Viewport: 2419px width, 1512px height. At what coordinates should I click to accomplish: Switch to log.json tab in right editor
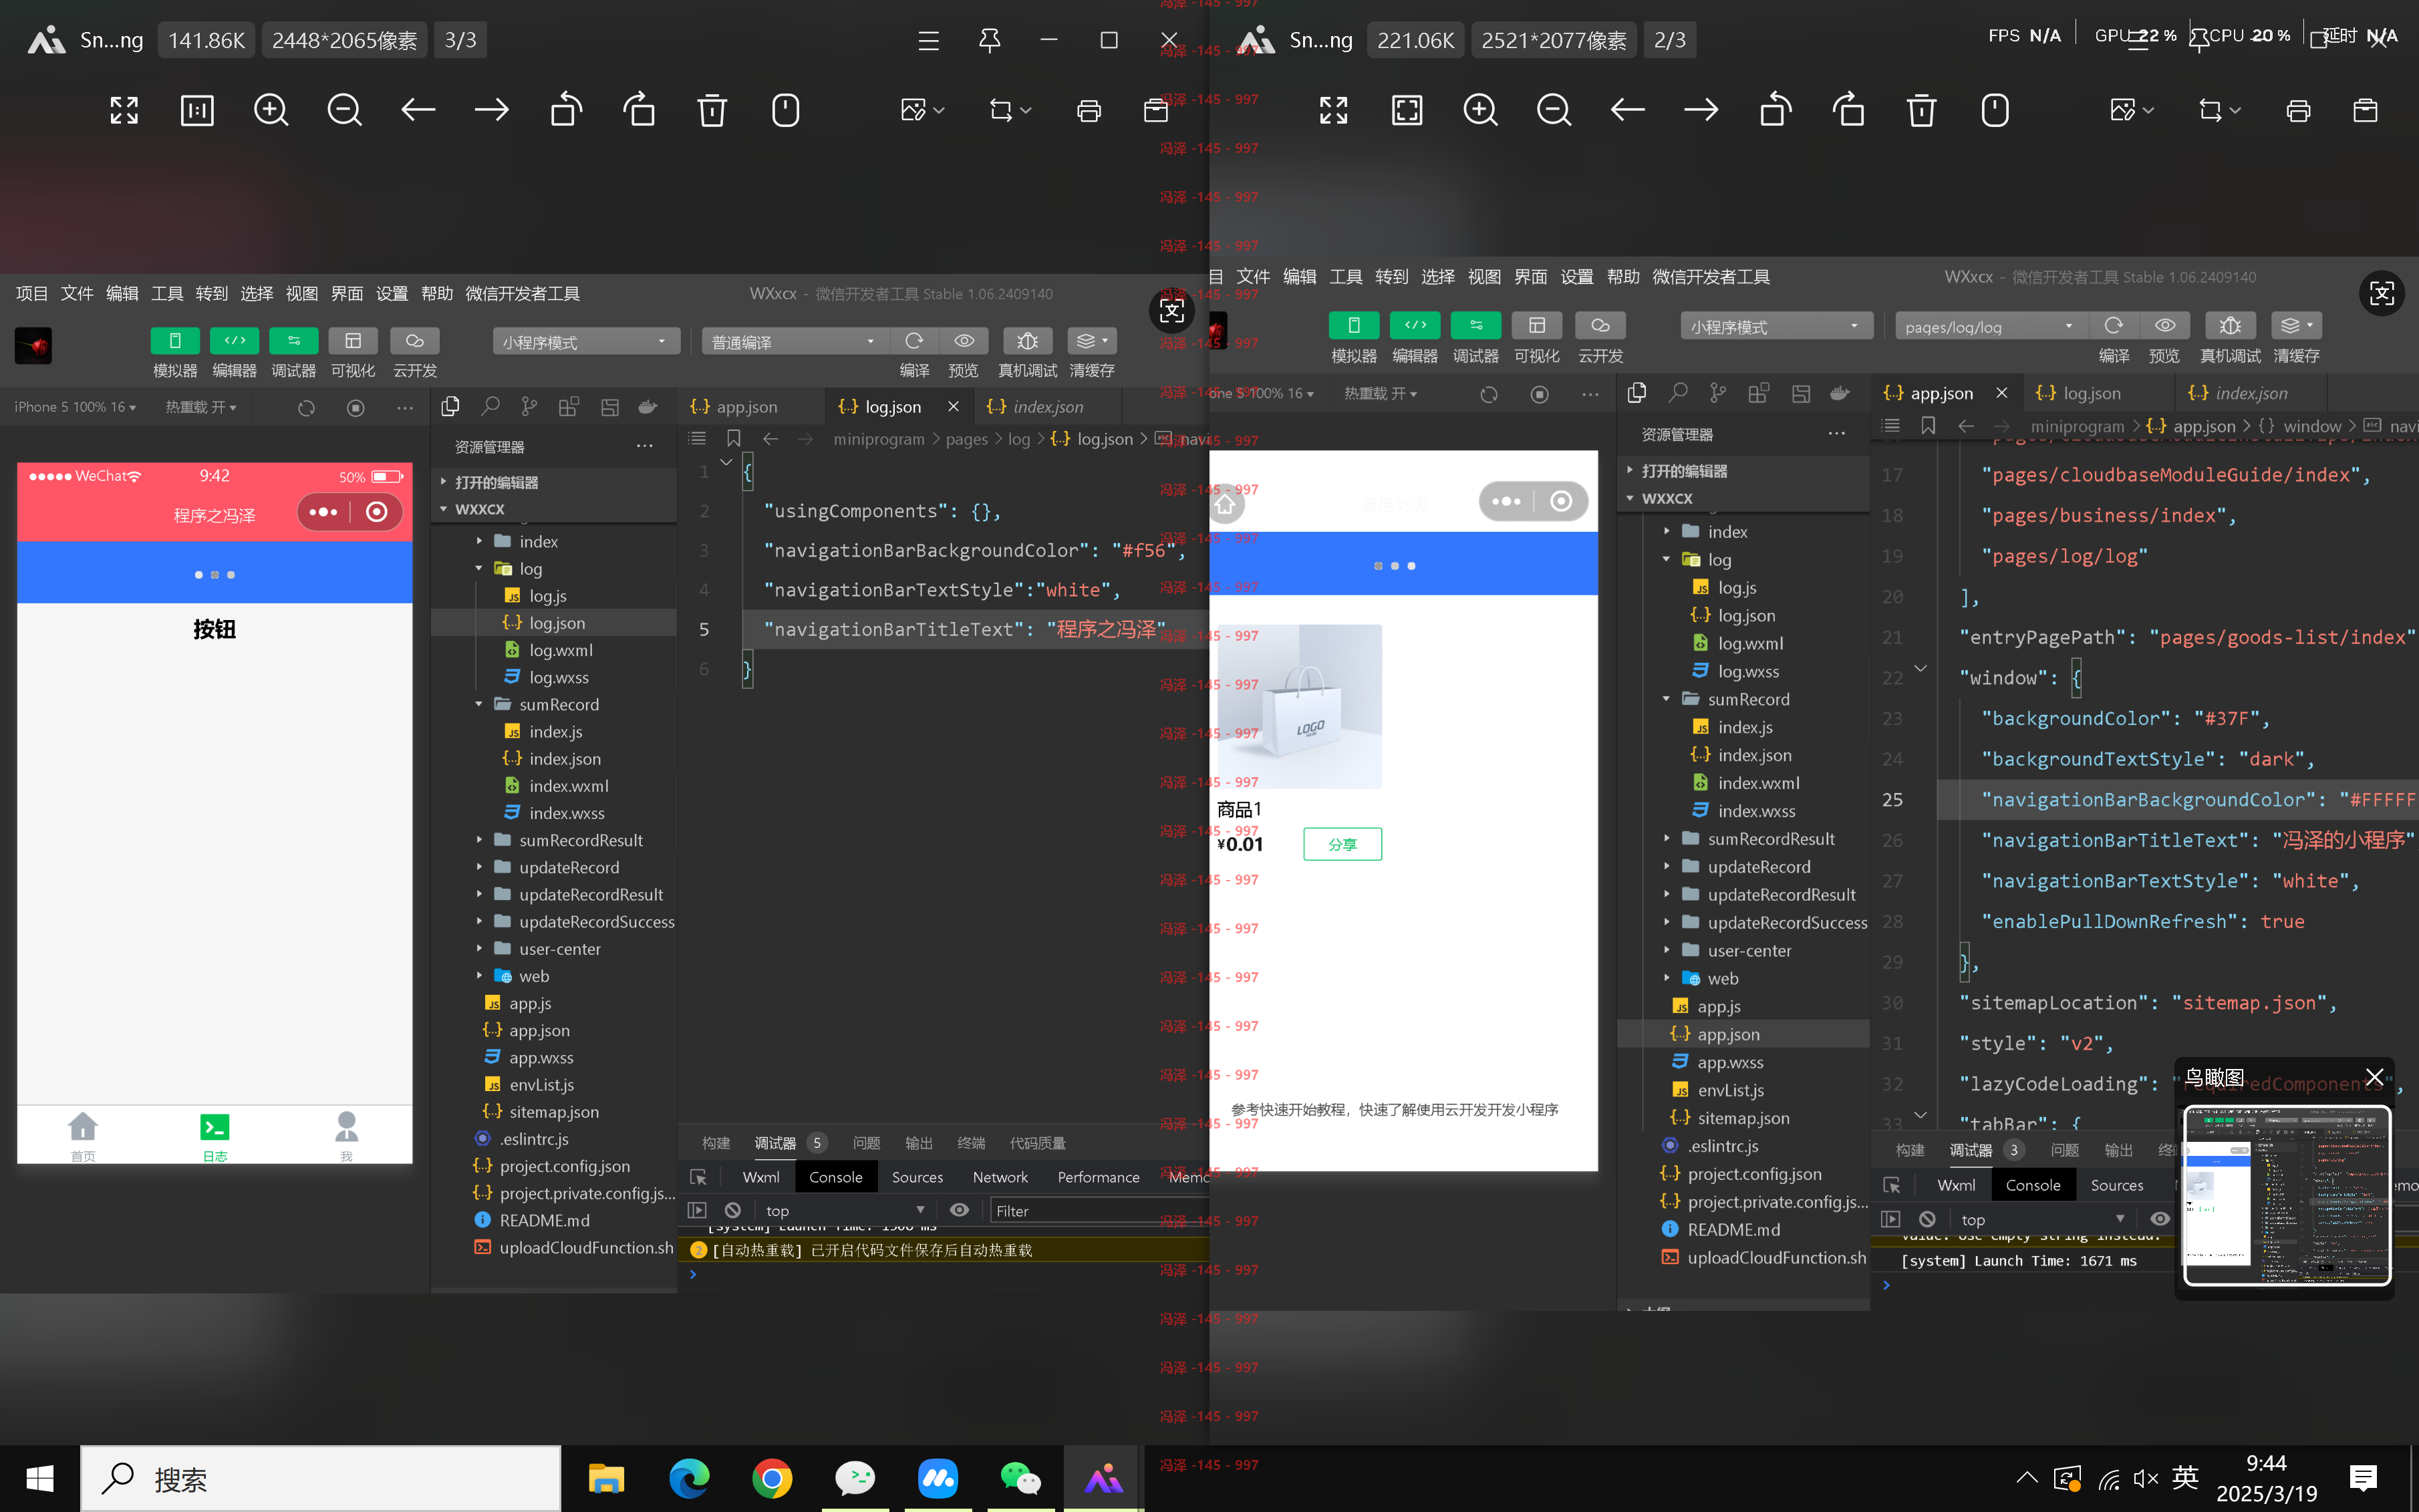click(x=2091, y=393)
